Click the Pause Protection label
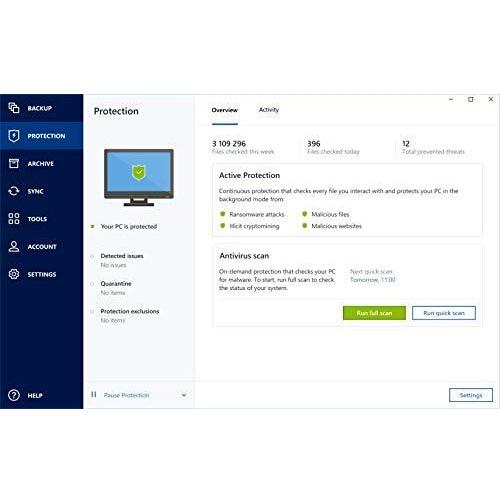500x500 pixels. coord(126,395)
